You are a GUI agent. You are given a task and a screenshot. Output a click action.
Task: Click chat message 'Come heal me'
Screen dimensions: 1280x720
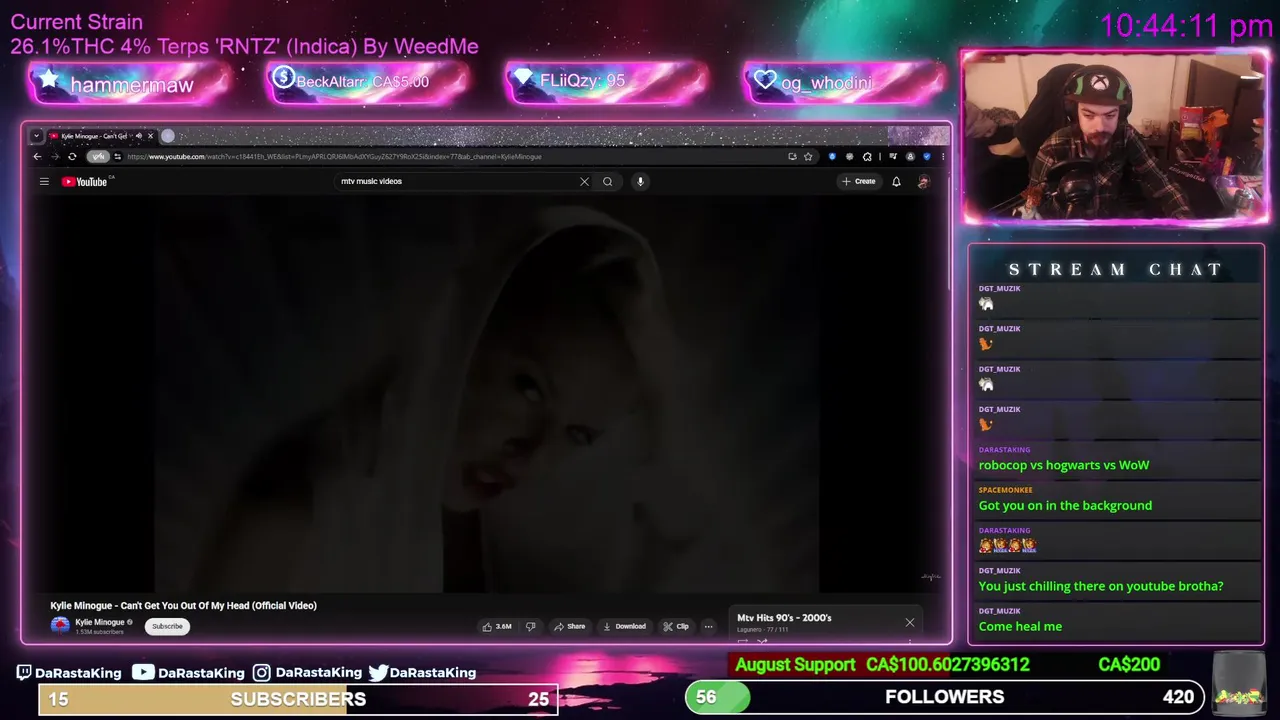click(x=1020, y=626)
